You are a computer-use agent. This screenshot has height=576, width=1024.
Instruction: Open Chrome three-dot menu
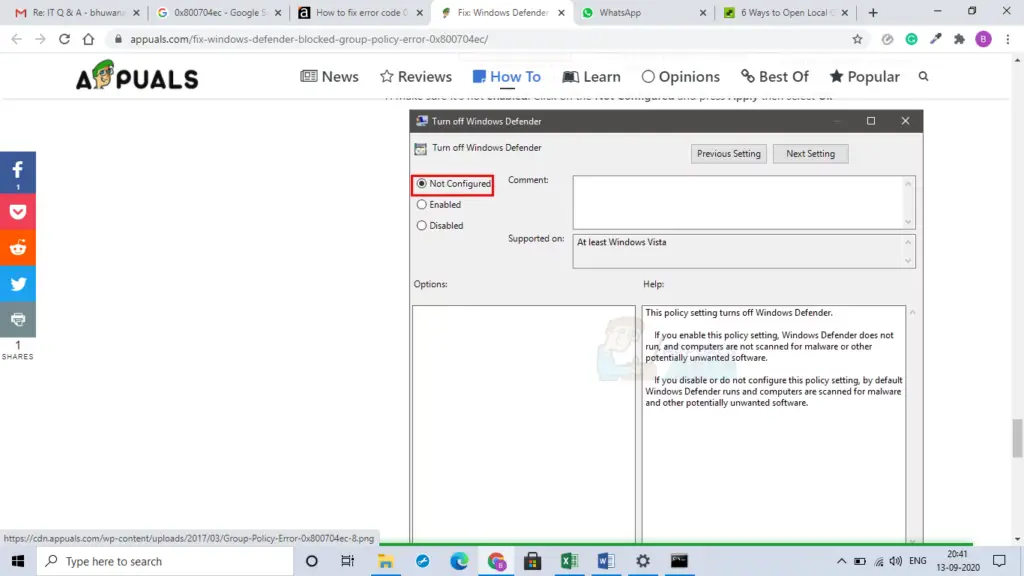(1008, 39)
